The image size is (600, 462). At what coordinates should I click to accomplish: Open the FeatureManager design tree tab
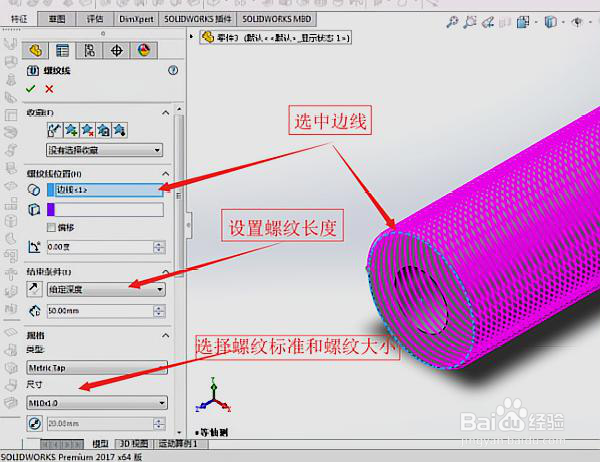[x=35, y=50]
